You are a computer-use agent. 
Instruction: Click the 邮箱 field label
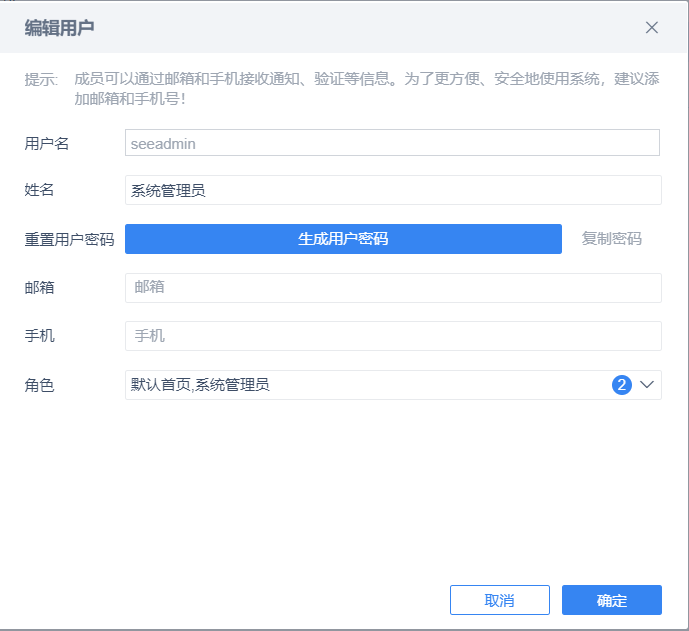[x=39, y=288]
